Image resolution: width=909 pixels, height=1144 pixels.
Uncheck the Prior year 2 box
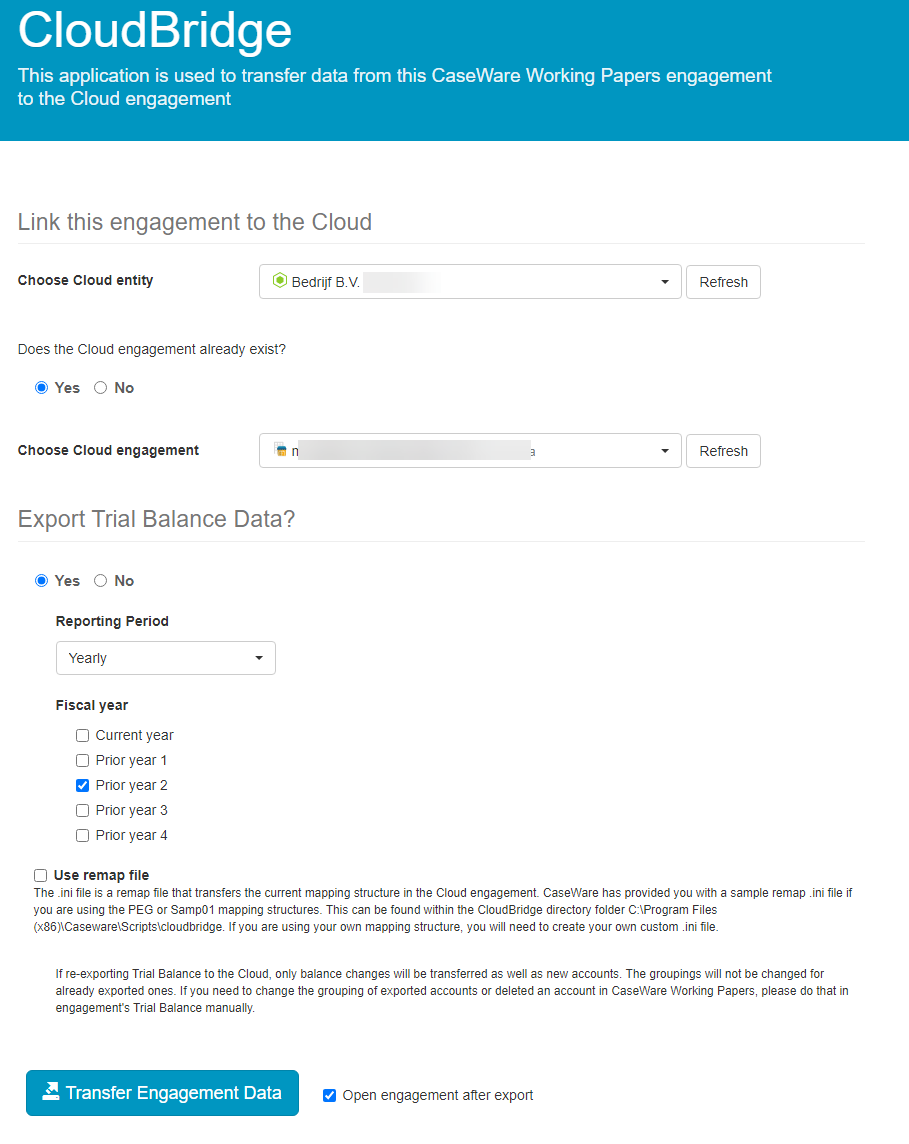coord(82,785)
